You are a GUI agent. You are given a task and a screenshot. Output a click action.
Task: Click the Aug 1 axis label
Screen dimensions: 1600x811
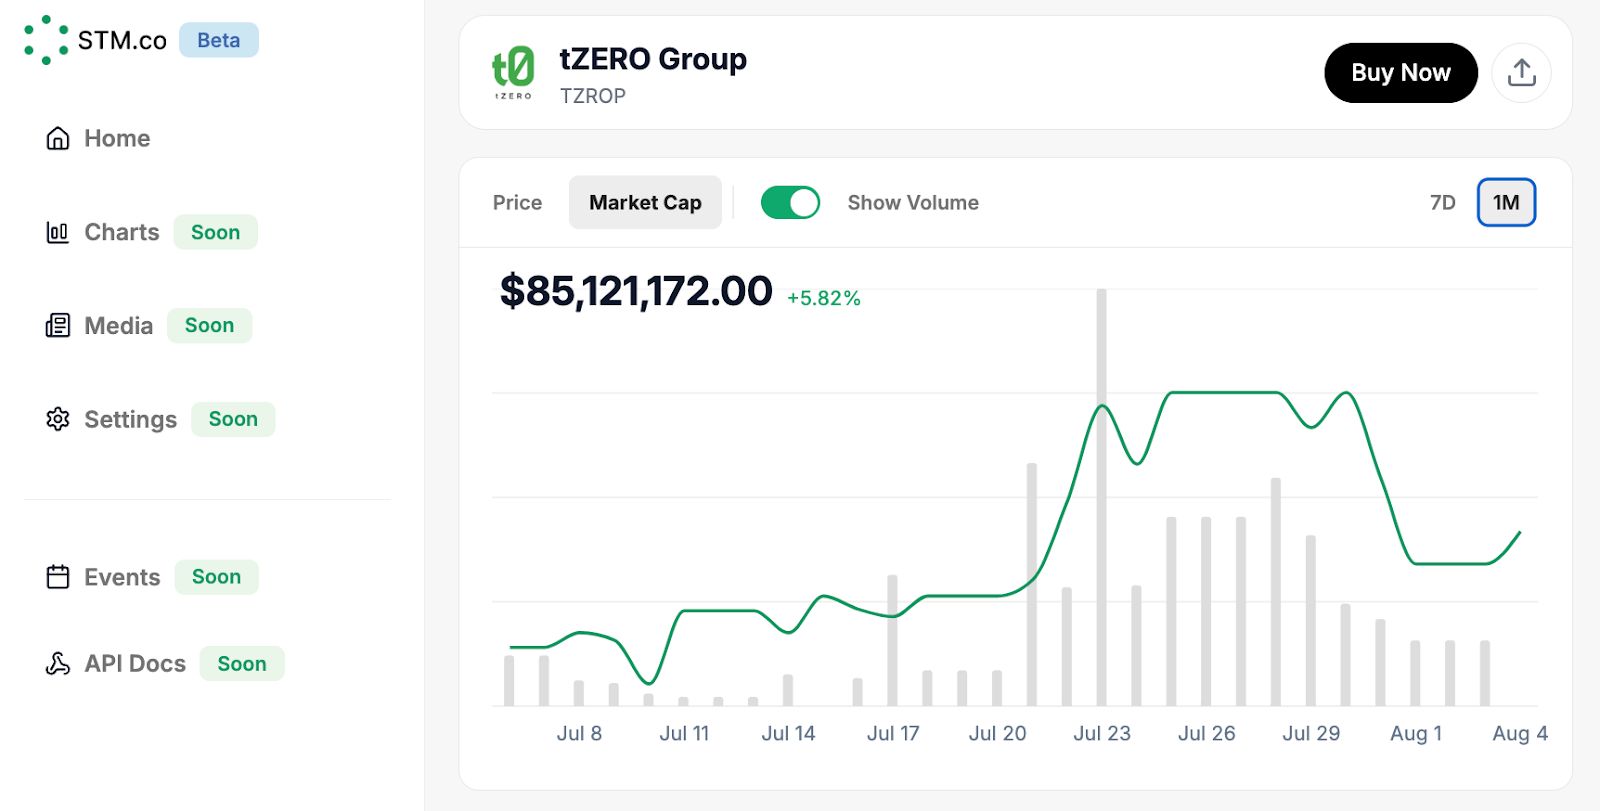[x=1416, y=733]
